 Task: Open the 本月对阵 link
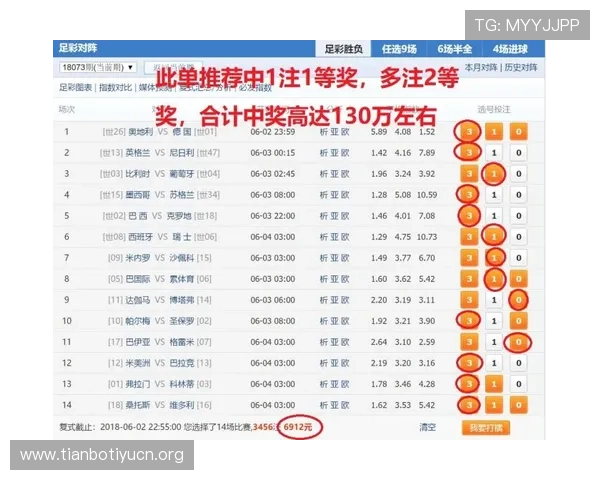click(x=481, y=67)
